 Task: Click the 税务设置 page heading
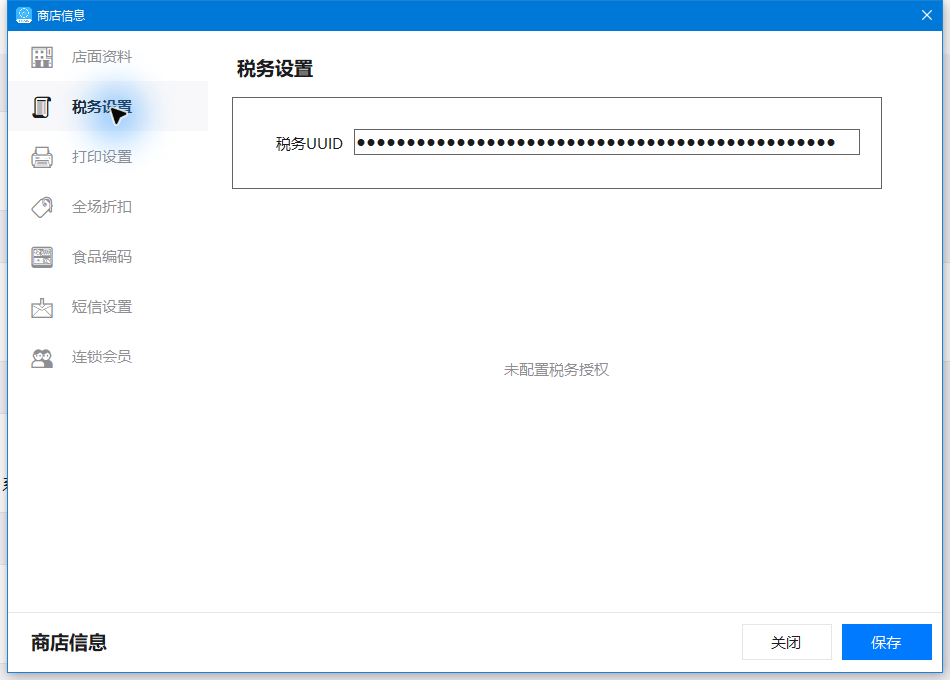coord(274,68)
